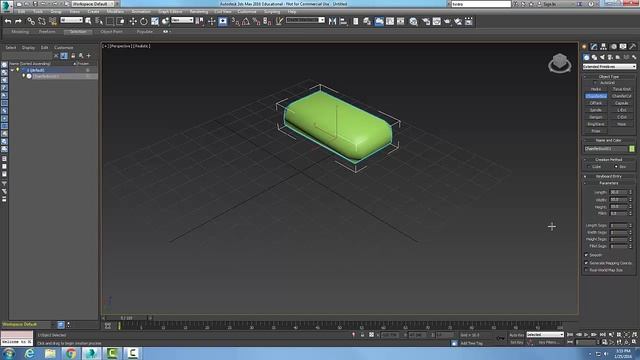Open the 3ds Max application menu logo

pos(6,6)
